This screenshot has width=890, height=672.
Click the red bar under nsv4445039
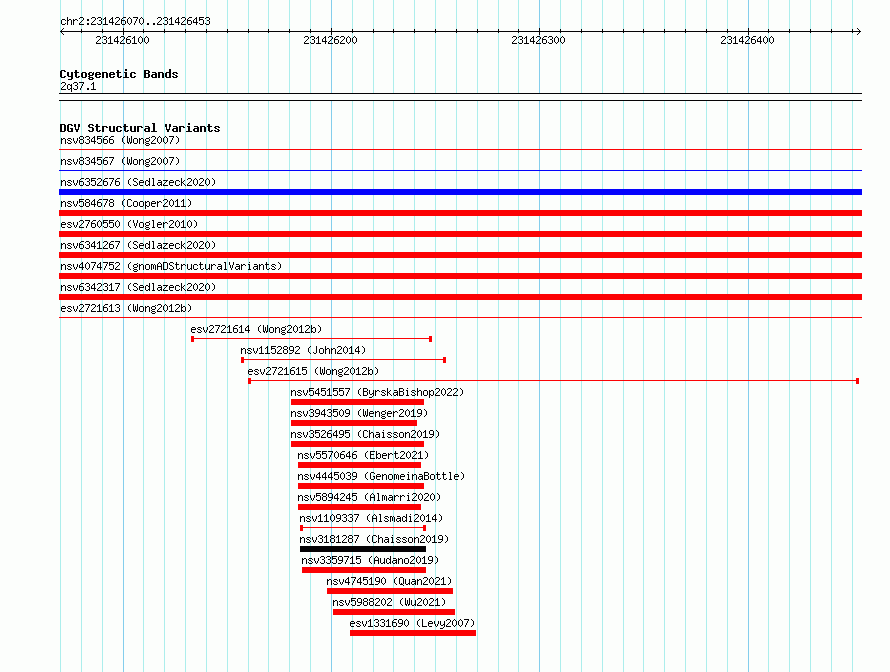(360, 486)
